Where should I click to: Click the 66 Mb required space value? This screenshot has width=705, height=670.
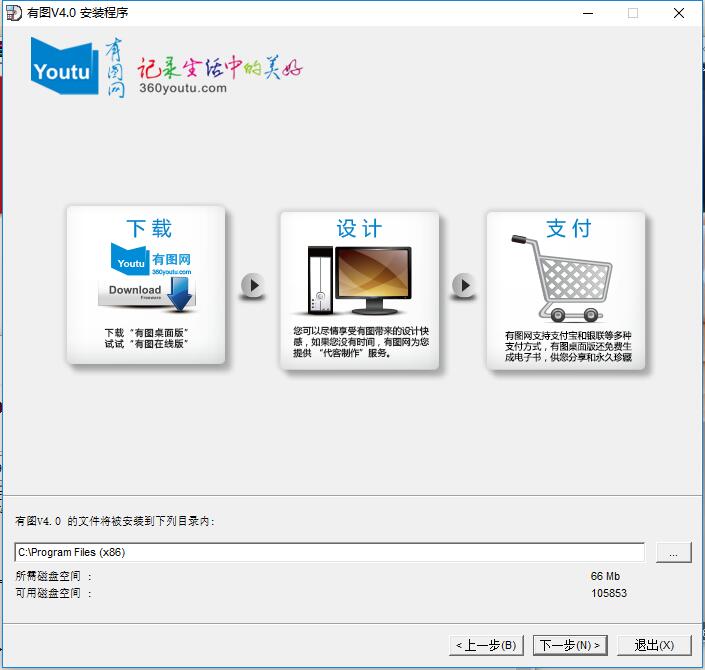605,576
